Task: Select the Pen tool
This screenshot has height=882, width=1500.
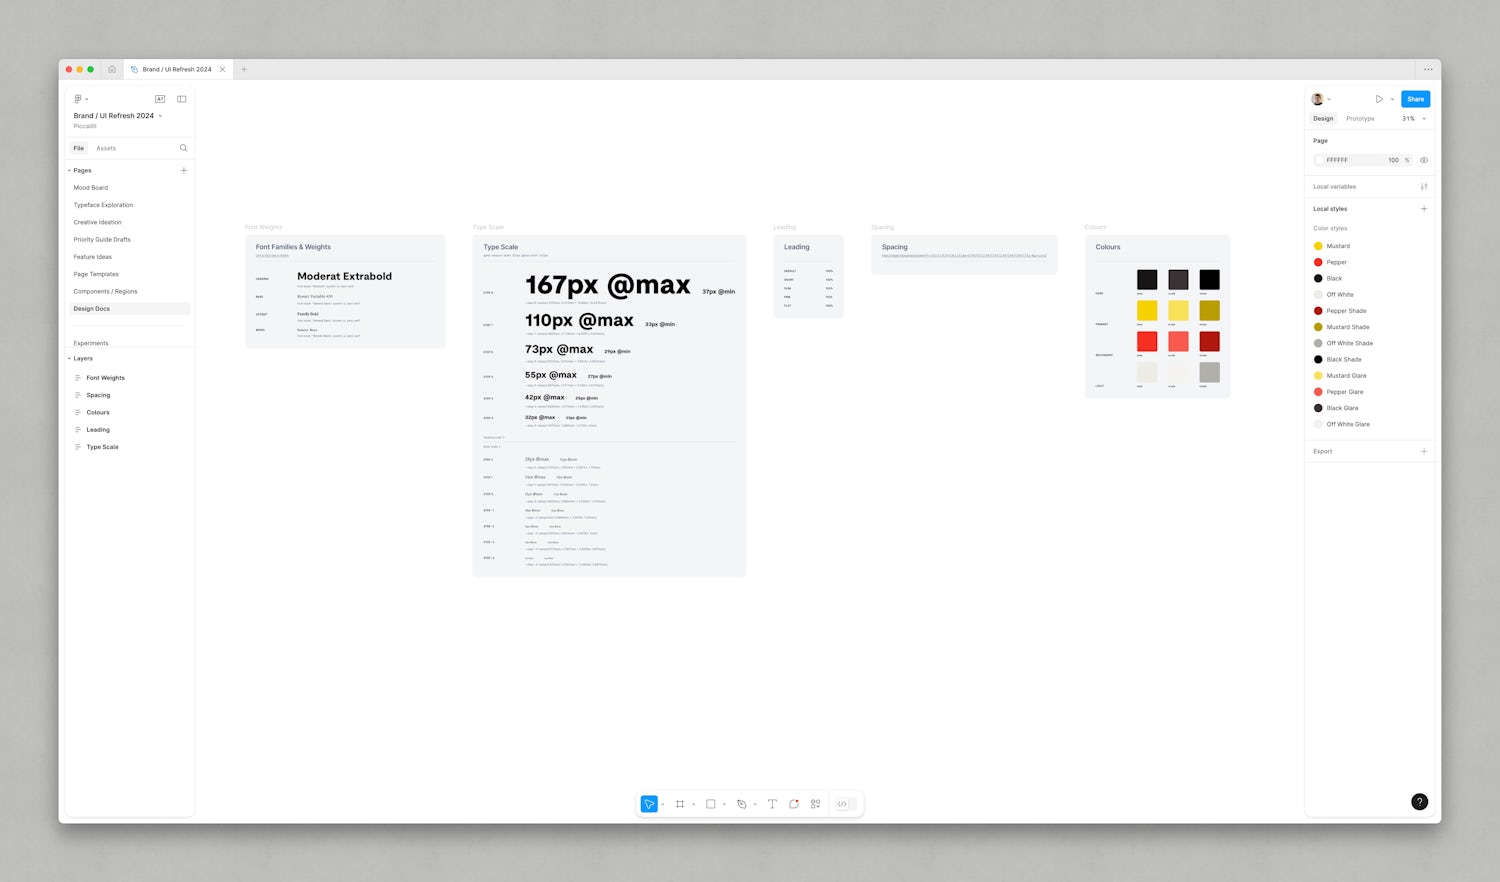Action: 742,804
